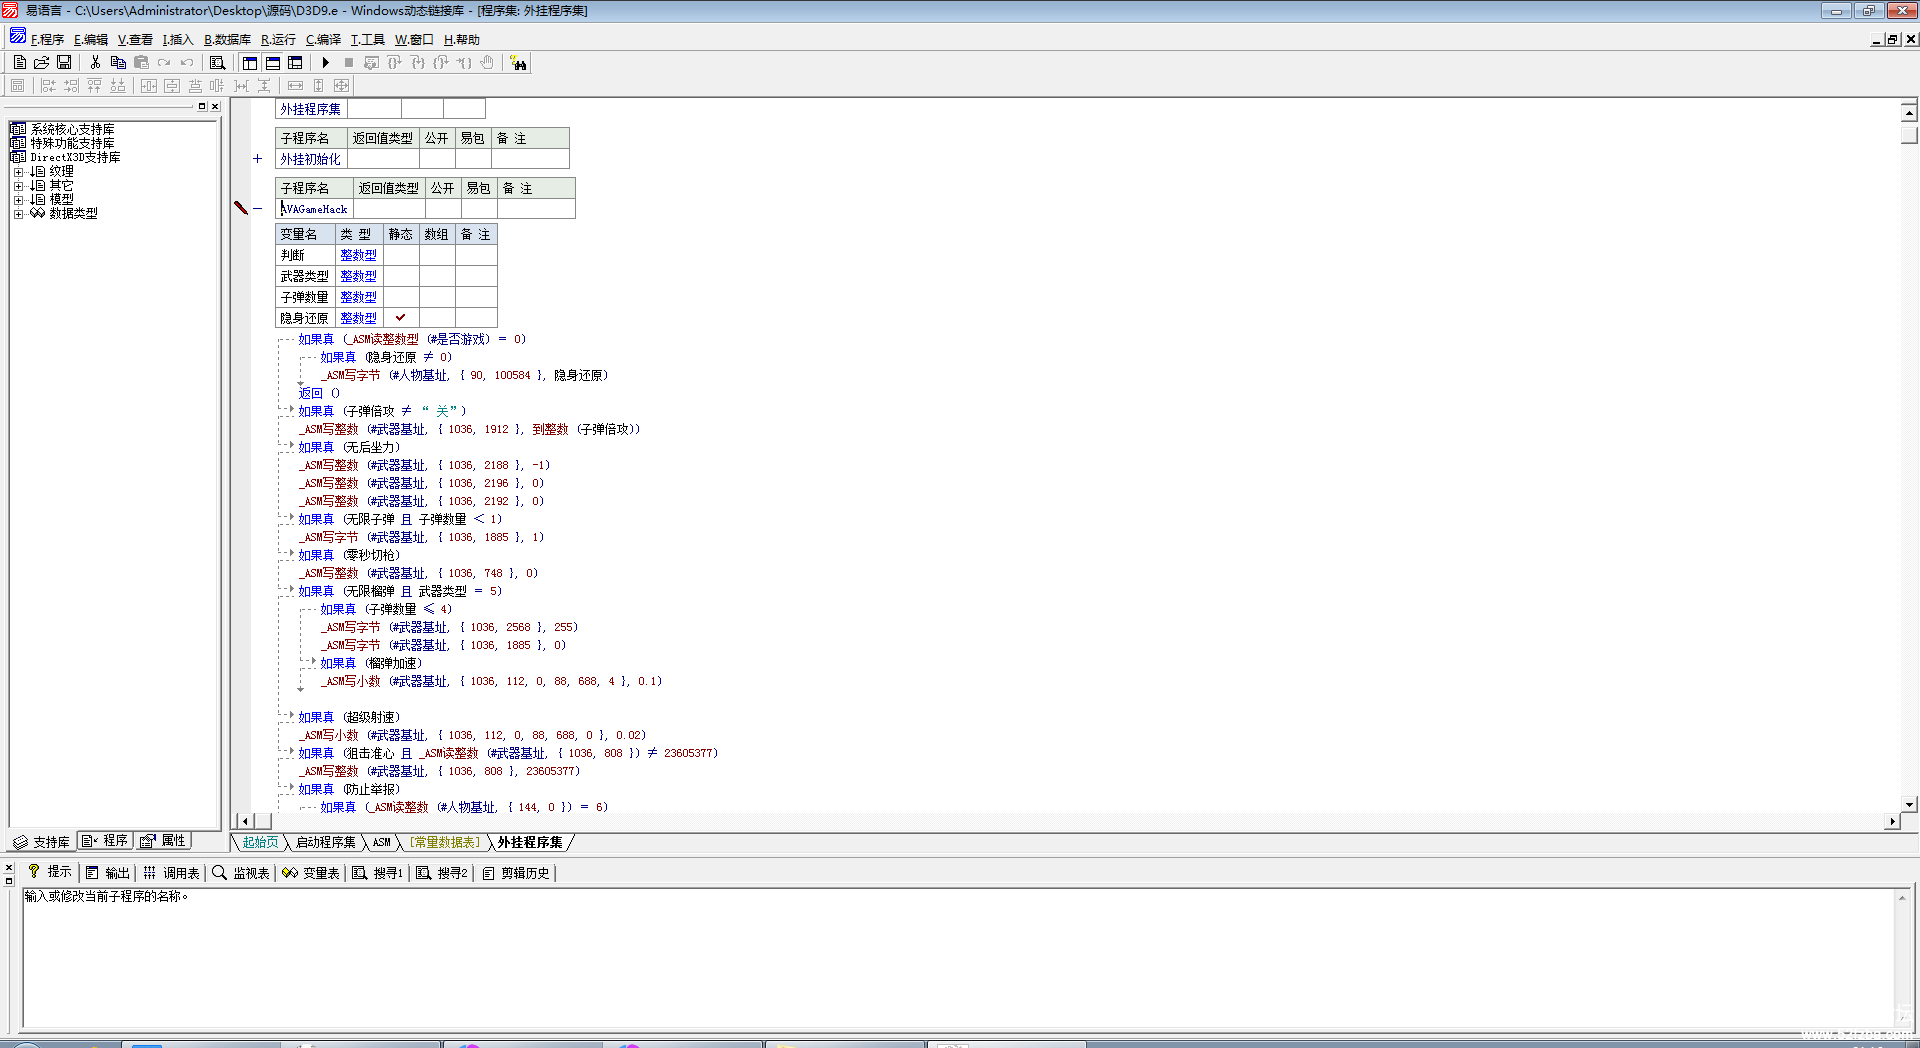This screenshot has height=1048, width=1920.
Task: Click the binoculars help search icon
Action: [518, 63]
